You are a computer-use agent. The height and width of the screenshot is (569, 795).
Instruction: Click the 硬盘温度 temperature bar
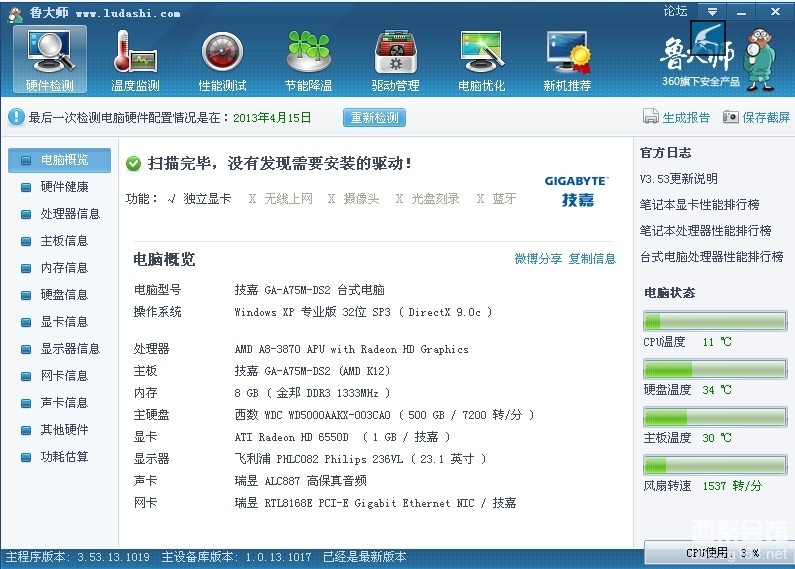715,369
